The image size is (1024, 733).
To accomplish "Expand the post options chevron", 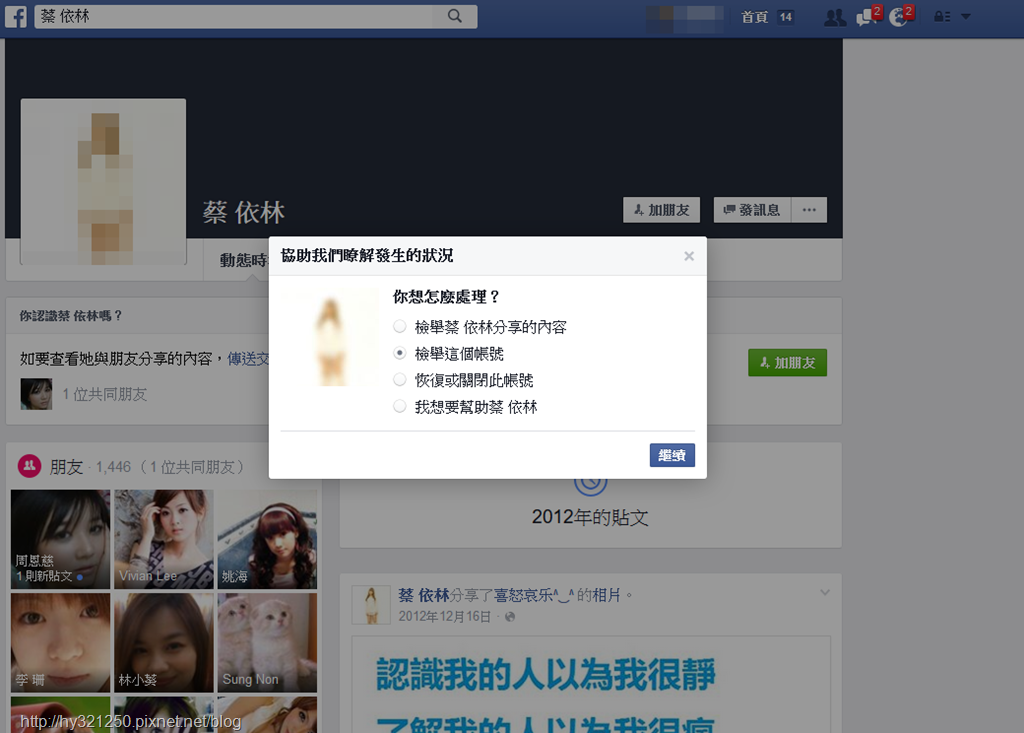I will tap(825, 593).
